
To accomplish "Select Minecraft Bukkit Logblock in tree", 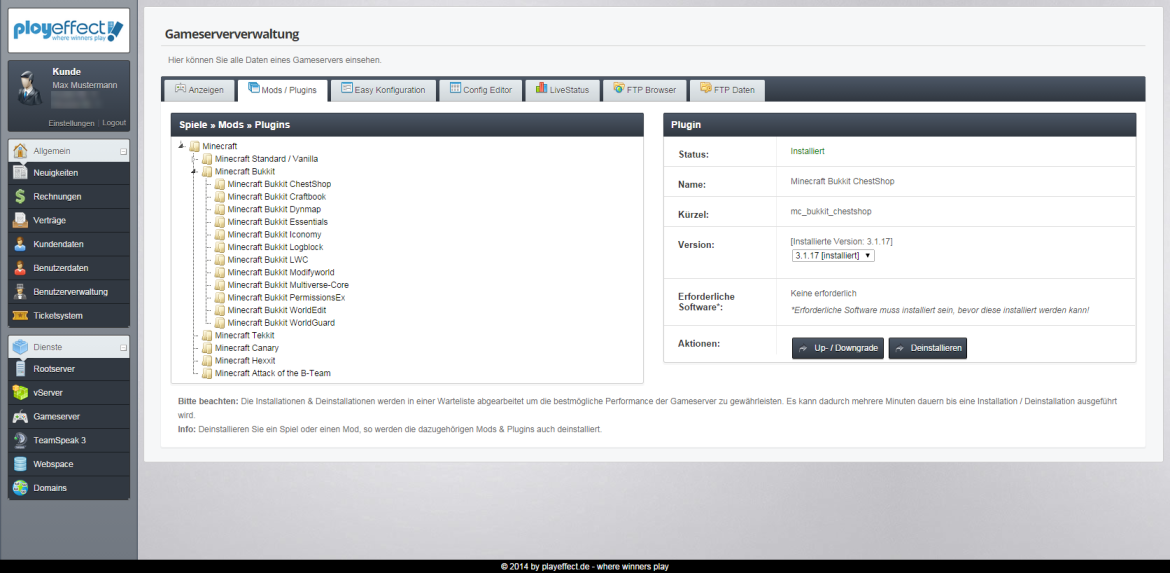I will (275, 248).
